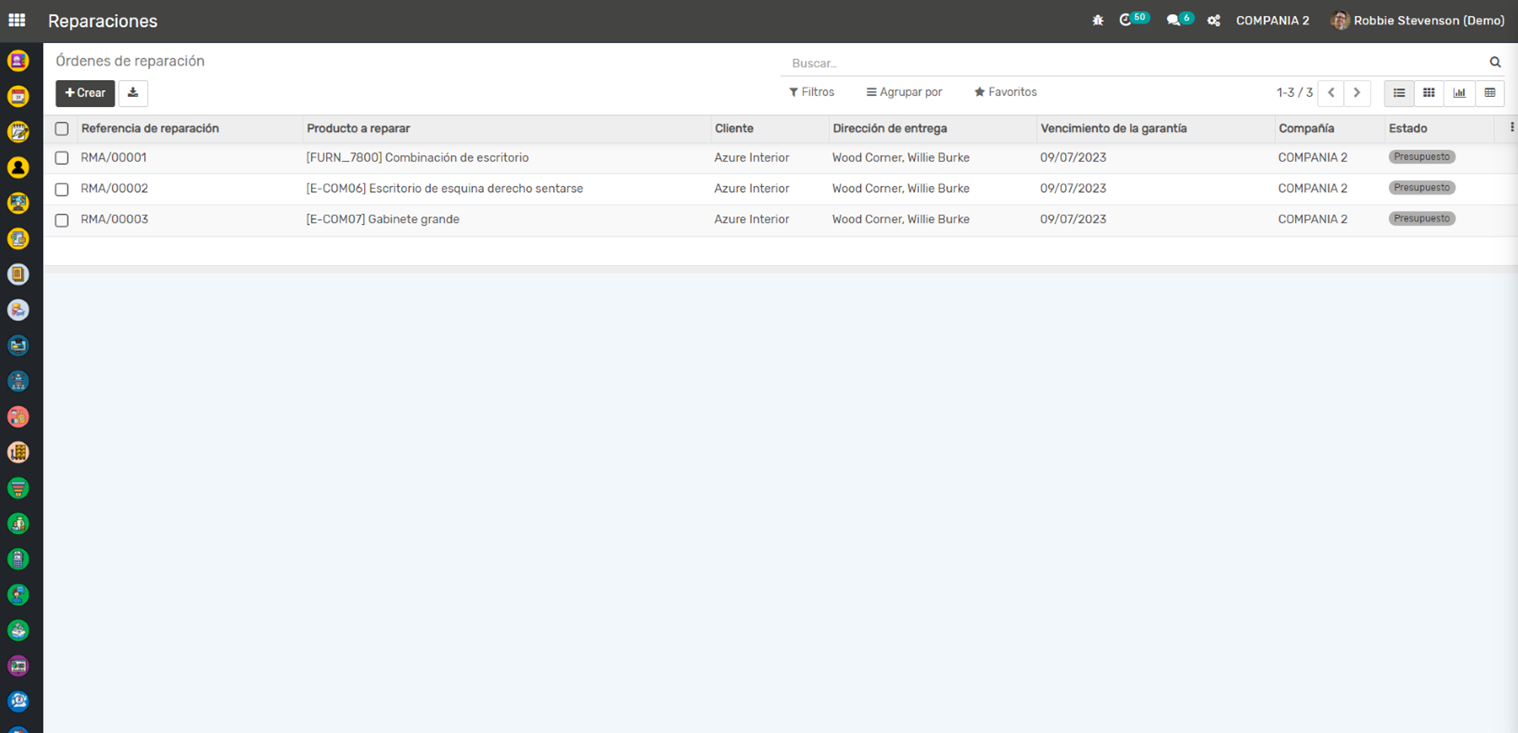The width and height of the screenshot is (1518, 733).
Task: Click the export download icon button
Action: (x=133, y=93)
